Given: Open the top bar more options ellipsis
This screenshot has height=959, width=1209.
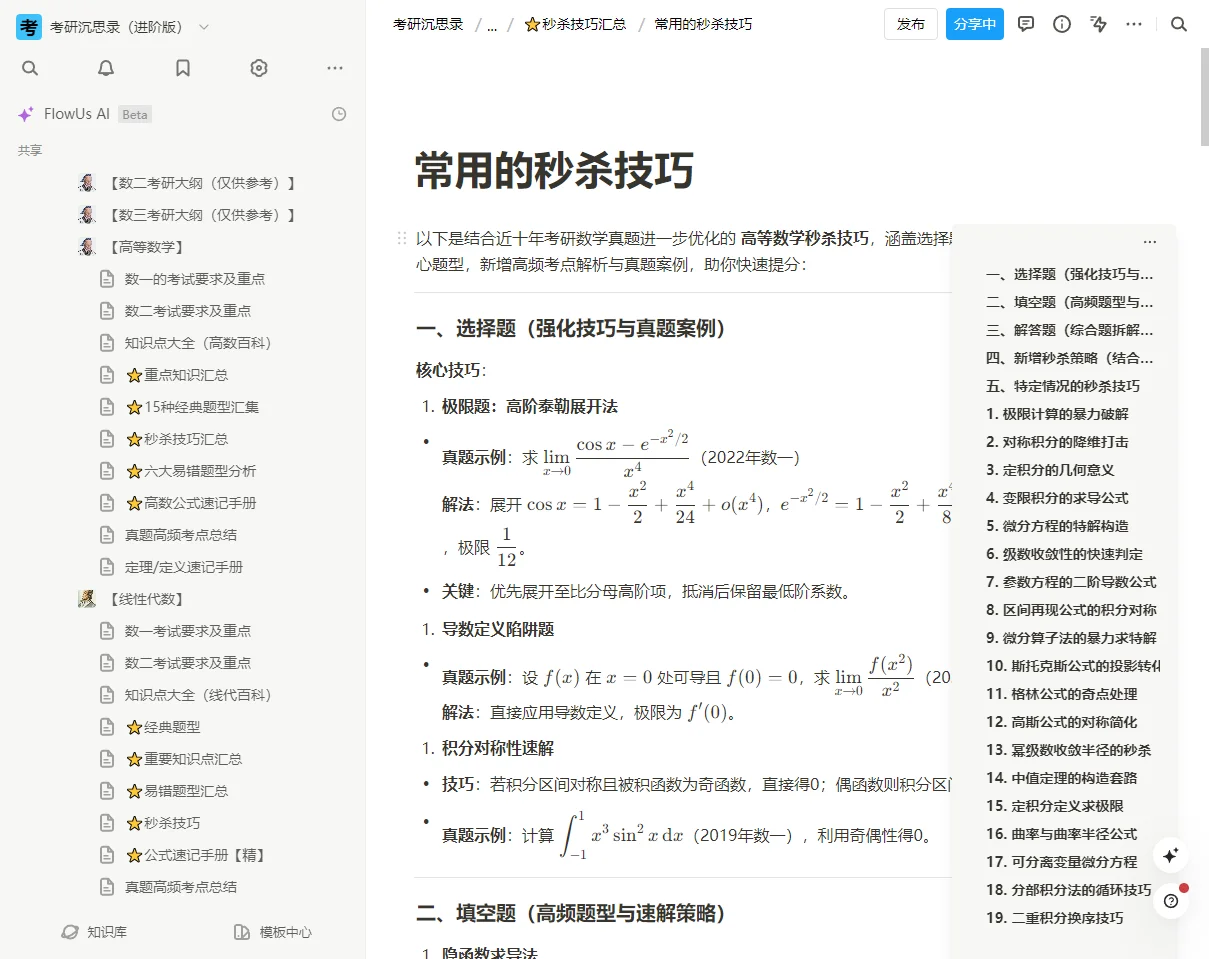Looking at the screenshot, I should coord(1134,24).
